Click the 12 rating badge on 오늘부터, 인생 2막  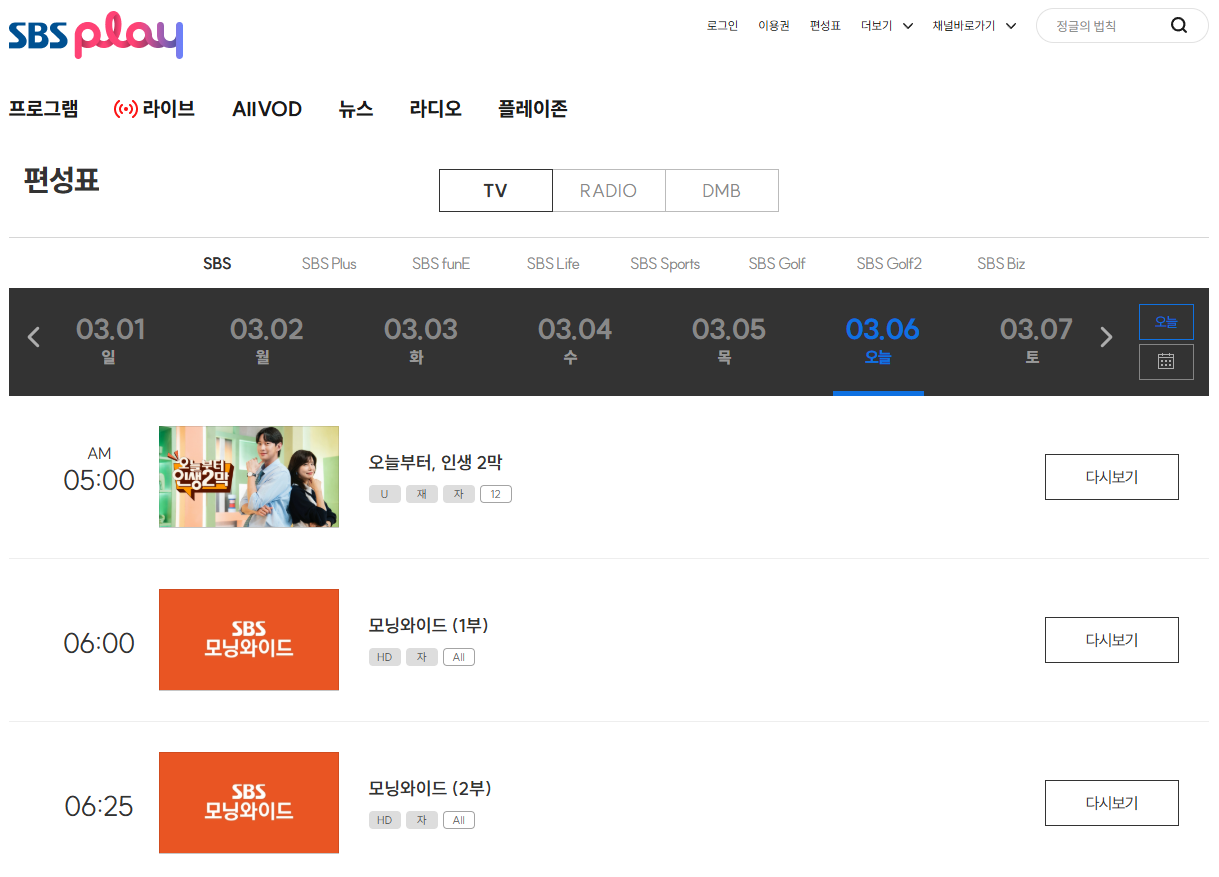(496, 493)
